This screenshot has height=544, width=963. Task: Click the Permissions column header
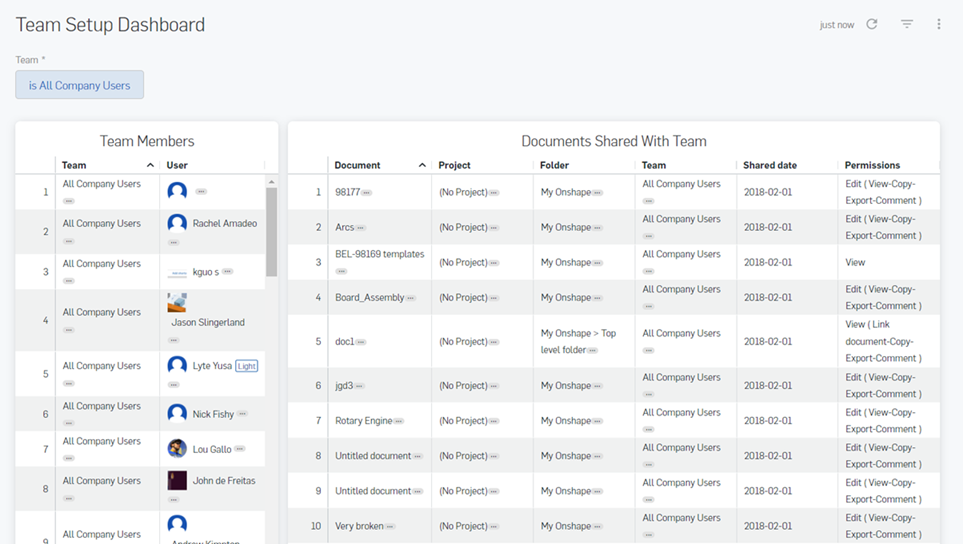click(872, 165)
